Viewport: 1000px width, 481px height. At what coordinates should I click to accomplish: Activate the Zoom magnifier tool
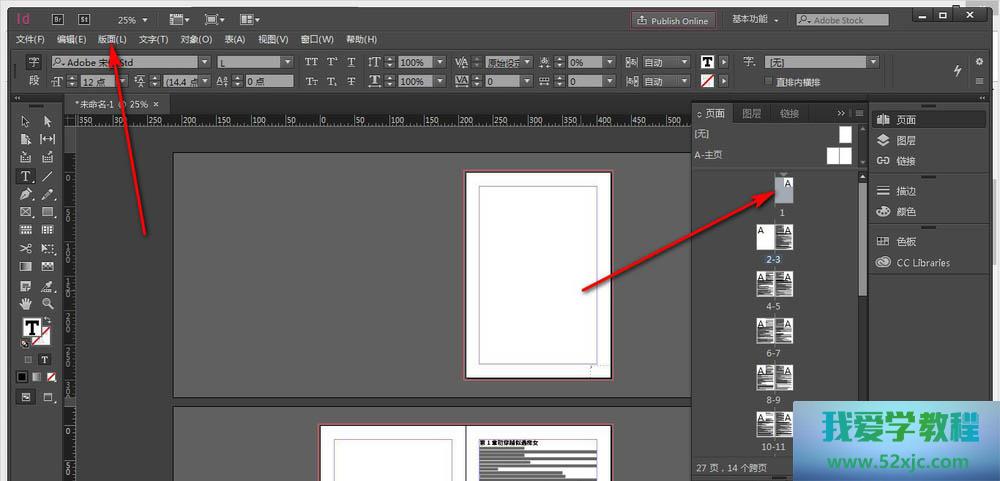point(47,303)
